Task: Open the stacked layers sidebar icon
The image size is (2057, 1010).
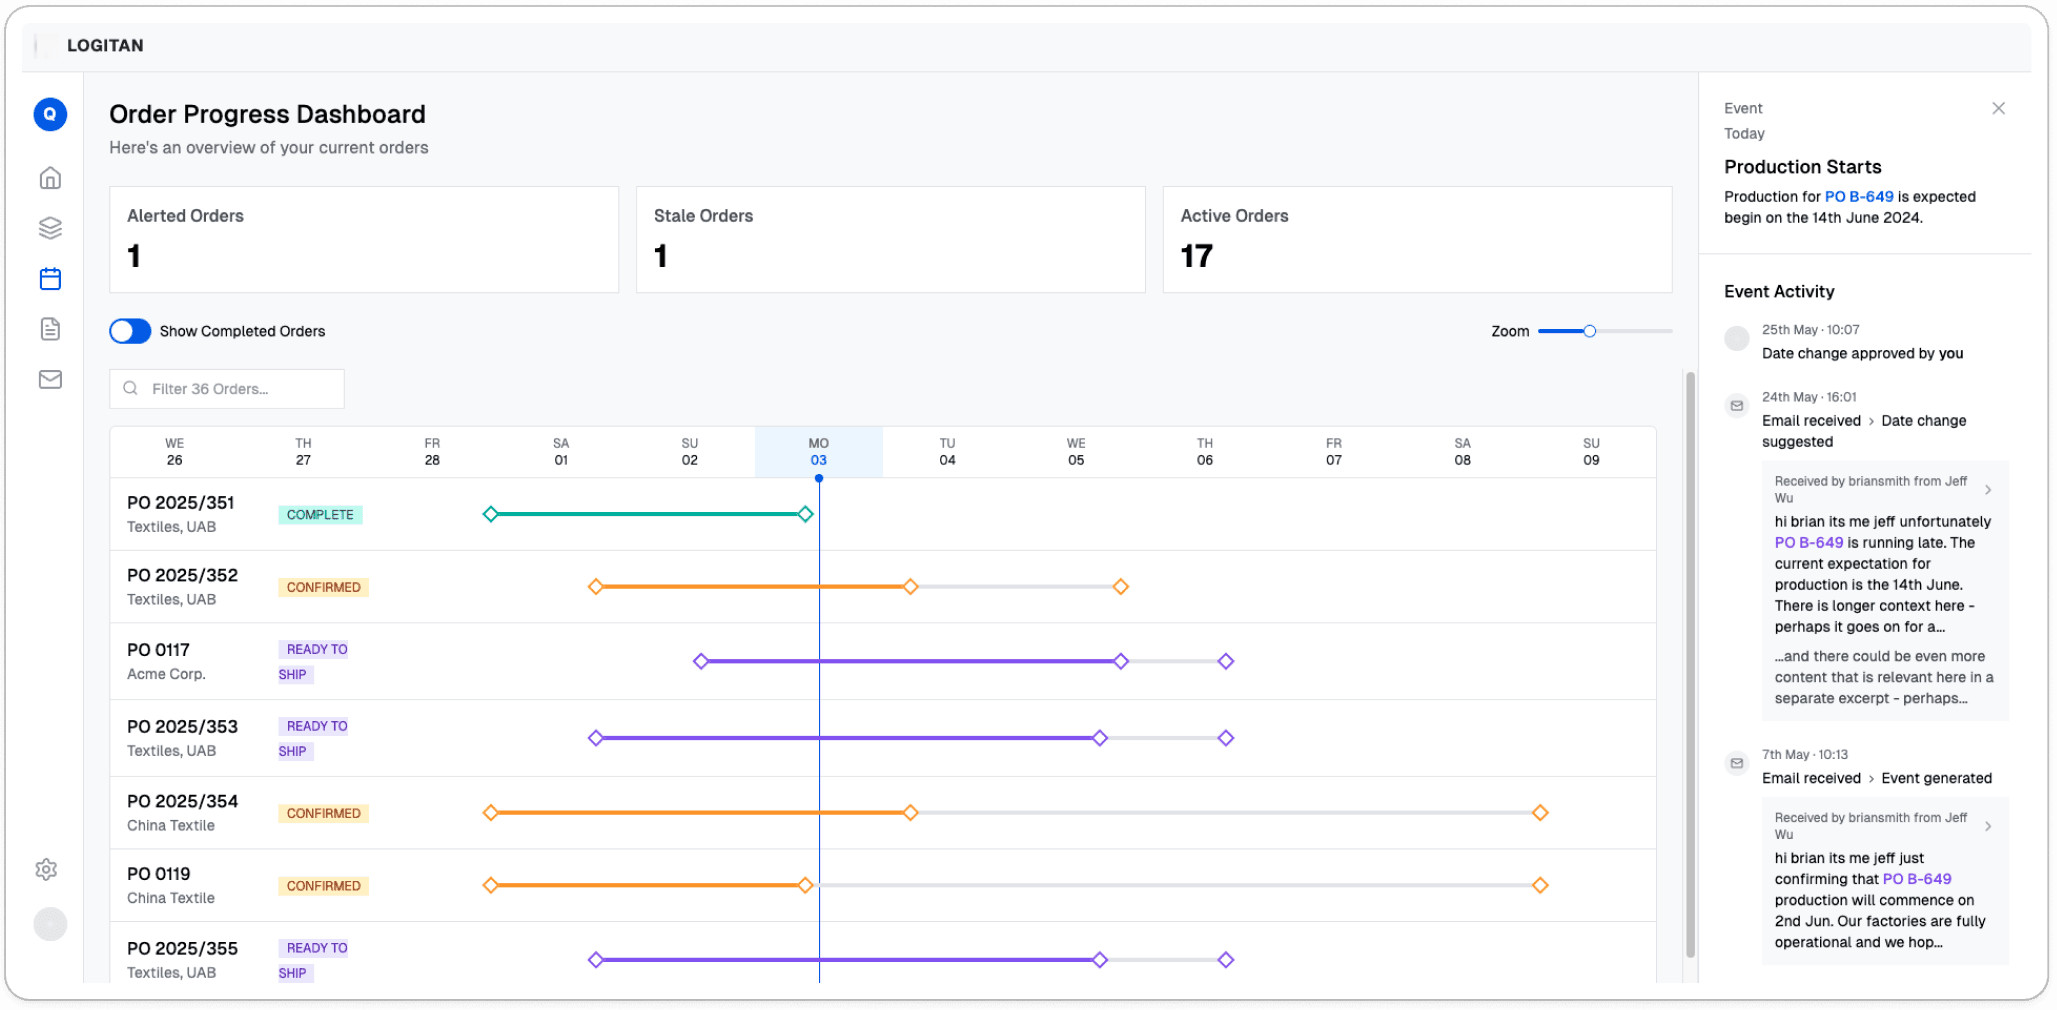Action: point(50,228)
